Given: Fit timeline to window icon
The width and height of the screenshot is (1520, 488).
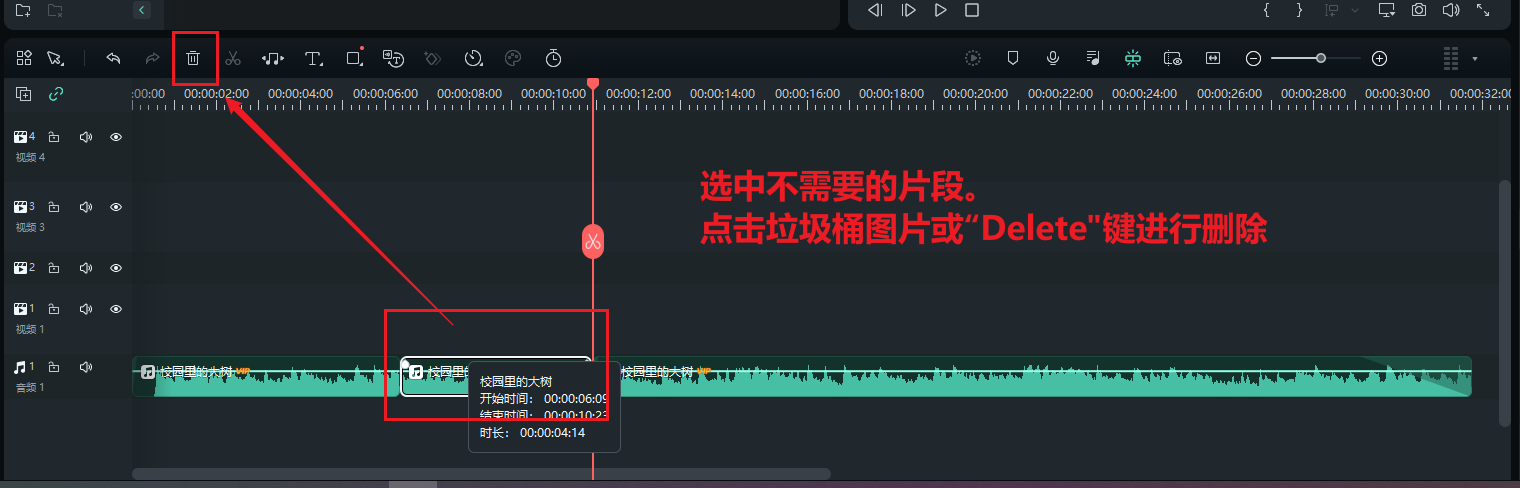Looking at the screenshot, I should (x=1213, y=59).
